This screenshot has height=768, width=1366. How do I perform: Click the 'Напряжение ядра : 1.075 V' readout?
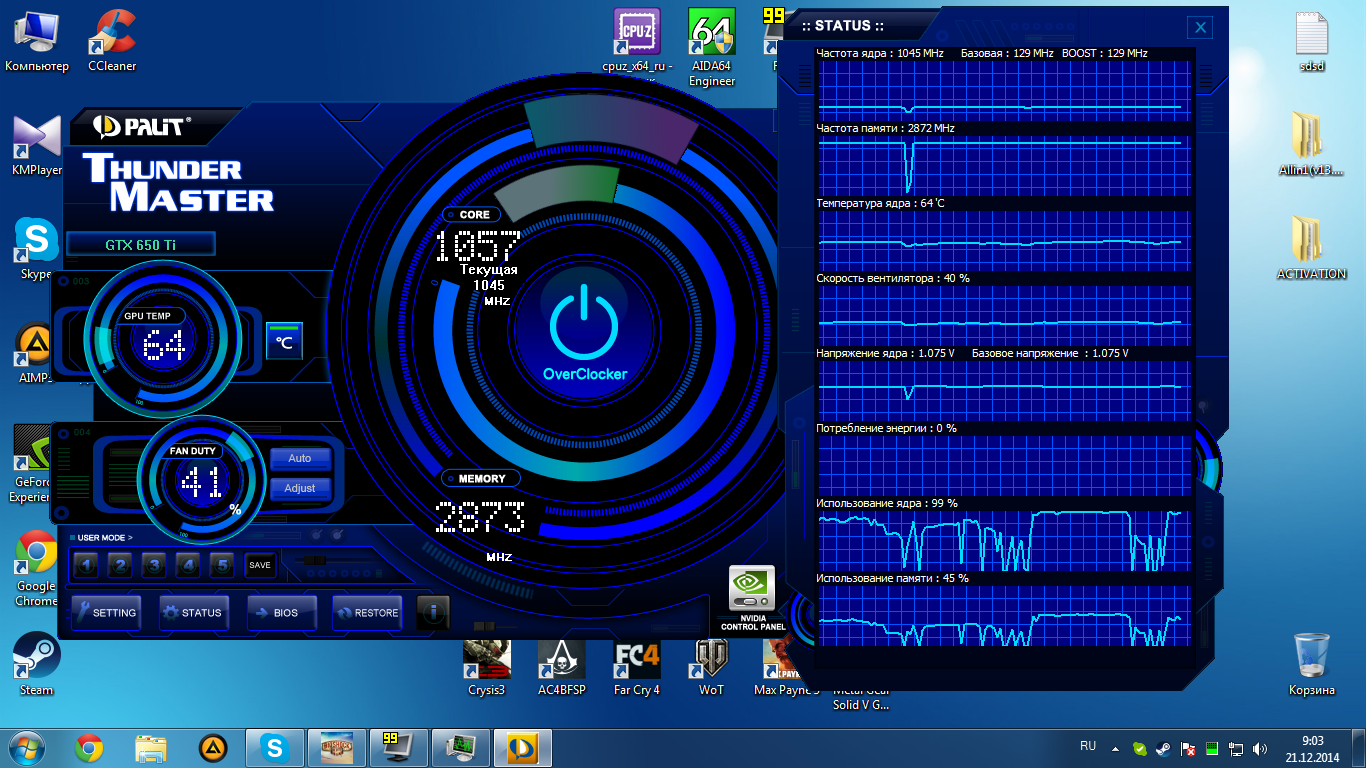(885, 353)
